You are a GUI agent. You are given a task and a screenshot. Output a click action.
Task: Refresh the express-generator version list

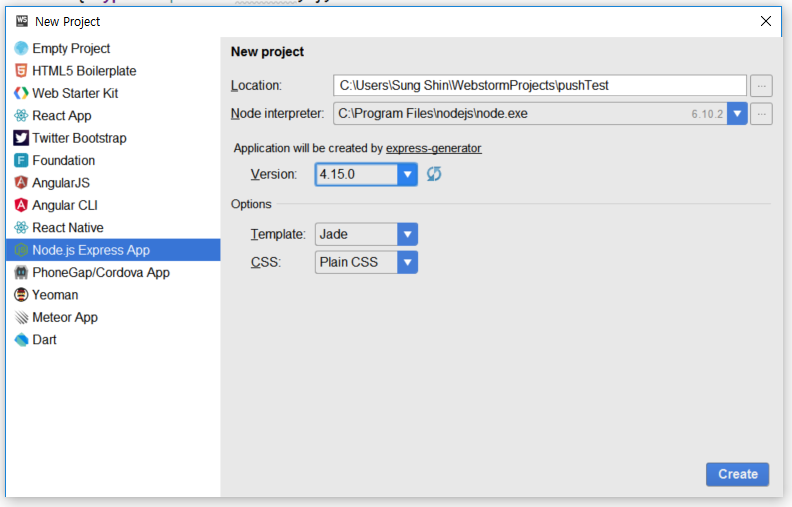[434, 174]
